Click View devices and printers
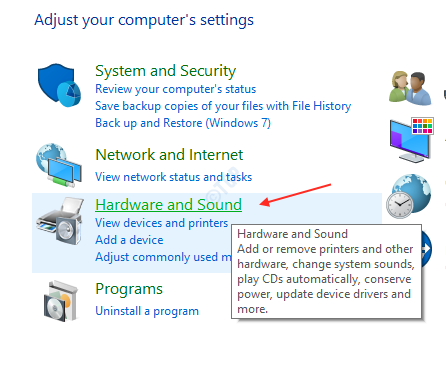 [x=161, y=223]
